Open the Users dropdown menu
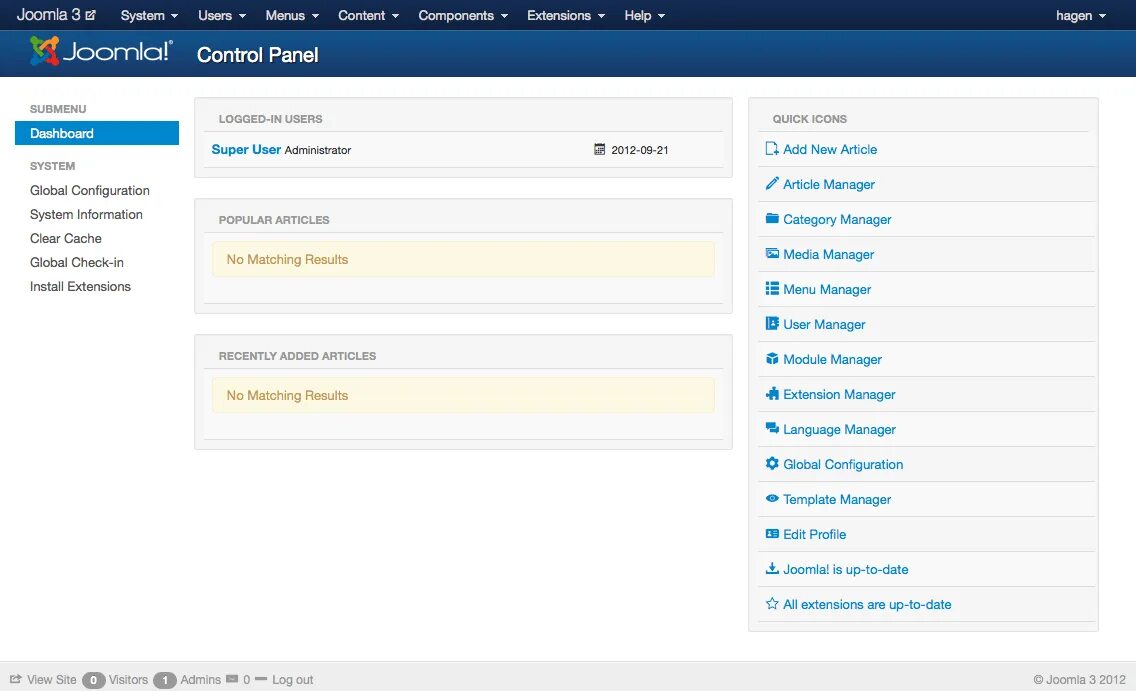 222,15
